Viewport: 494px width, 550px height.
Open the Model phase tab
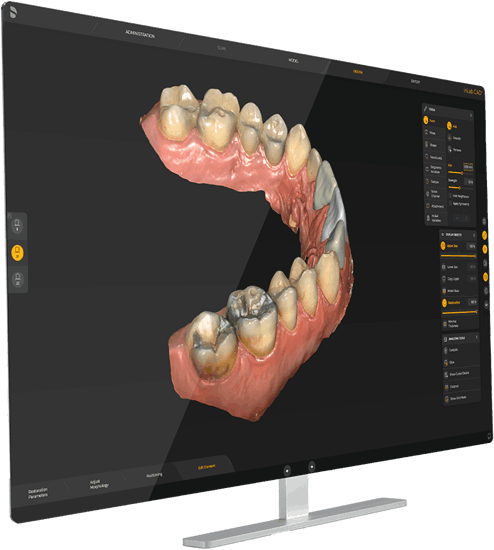click(x=294, y=61)
